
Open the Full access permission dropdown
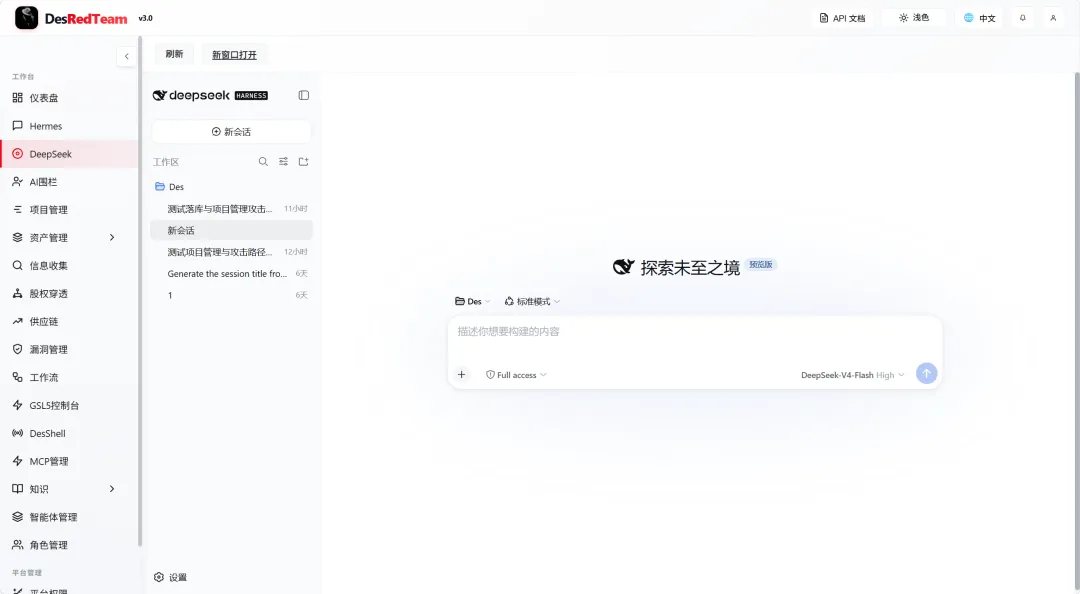pyautogui.click(x=516, y=375)
